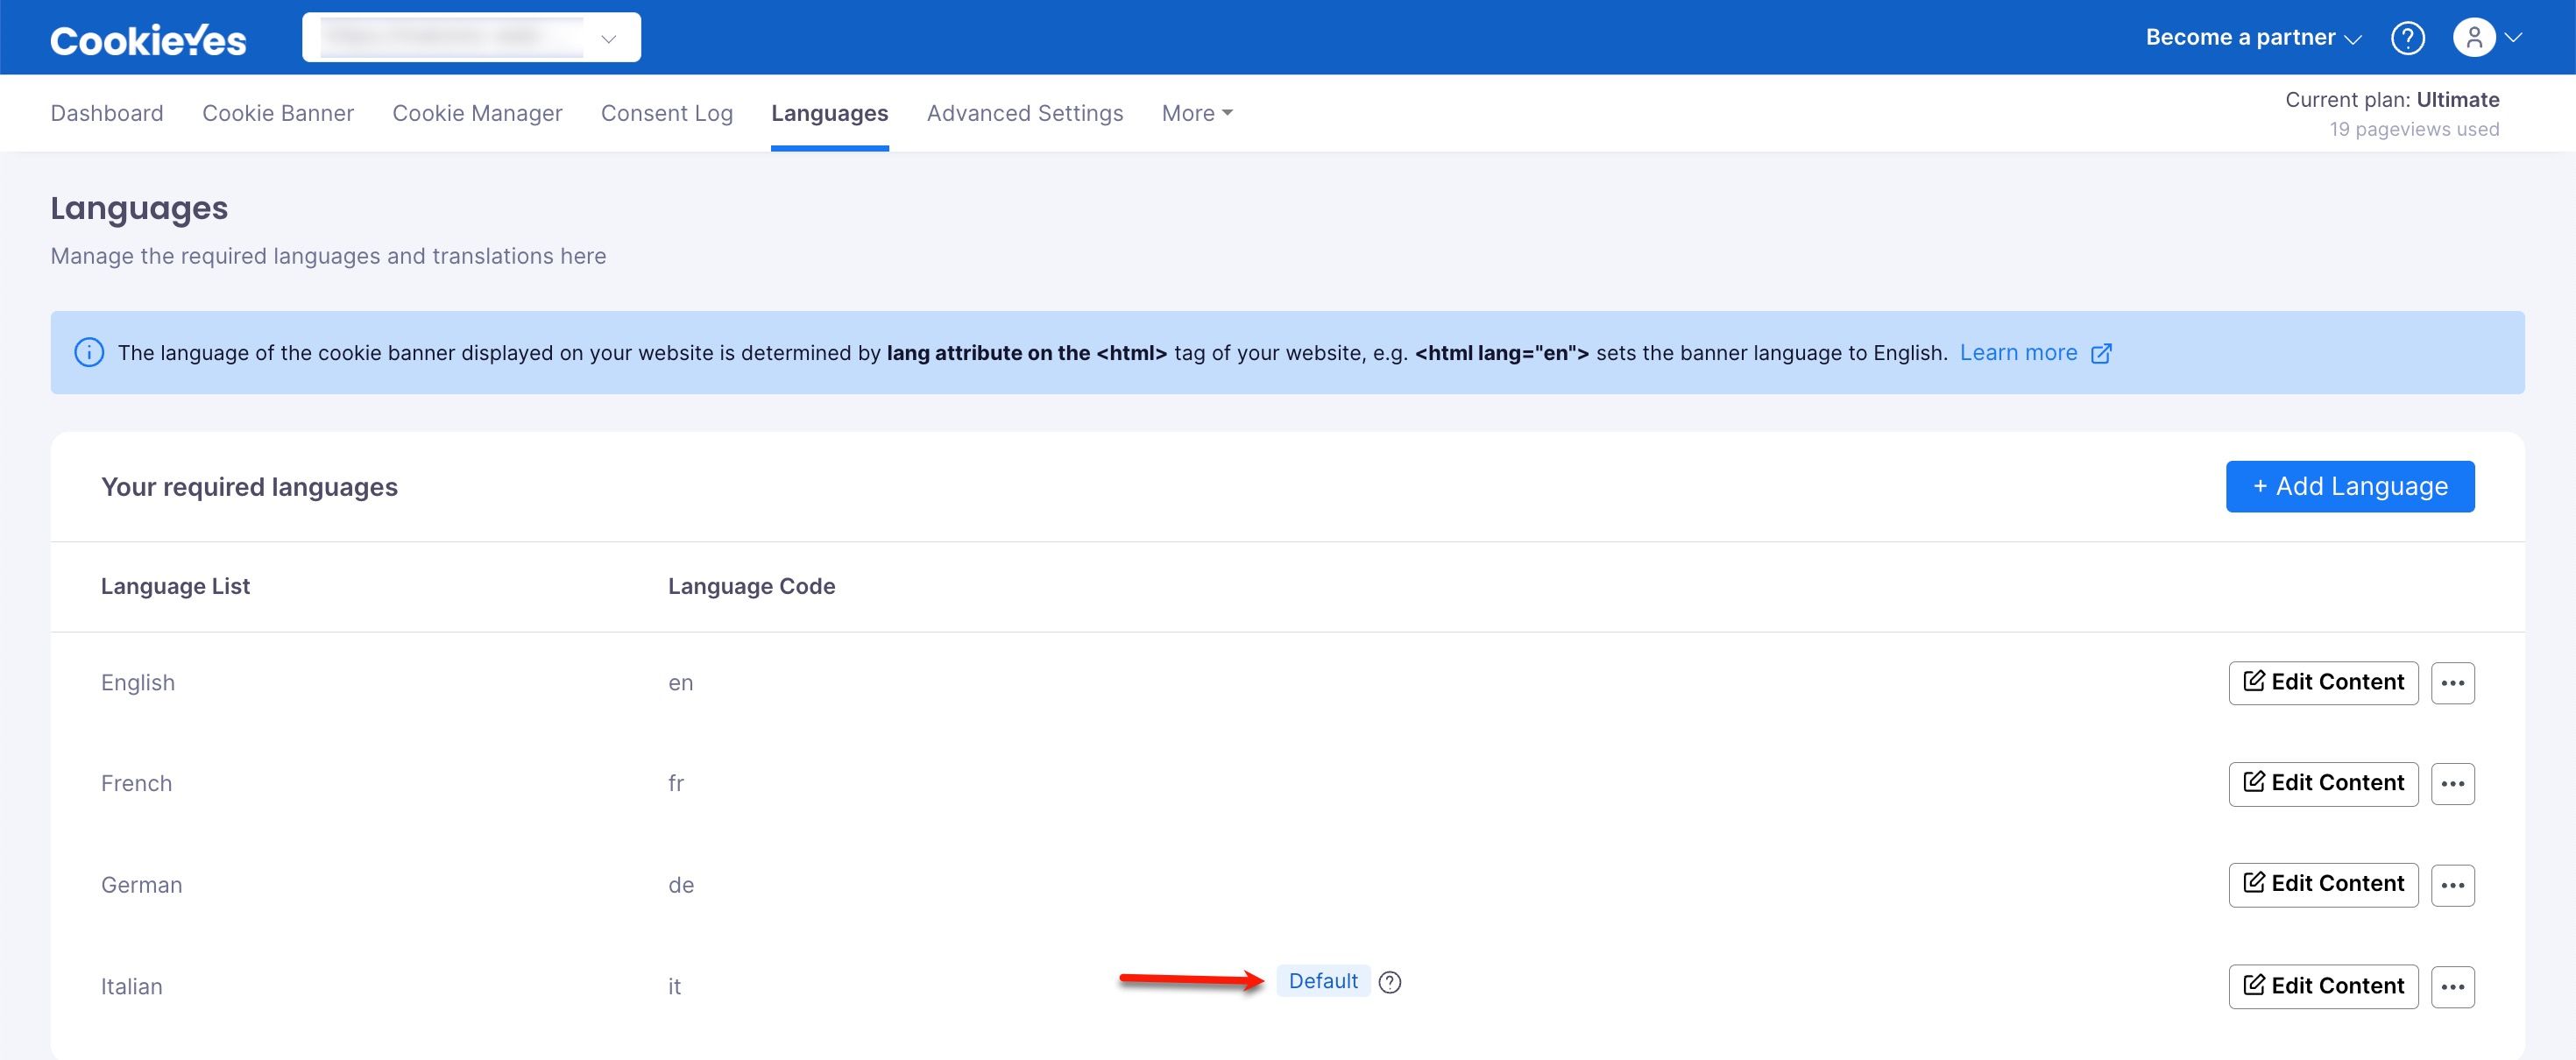Expand the account chevron beside avatar
This screenshot has width=2576, height=1060.
click(2513, 38)
